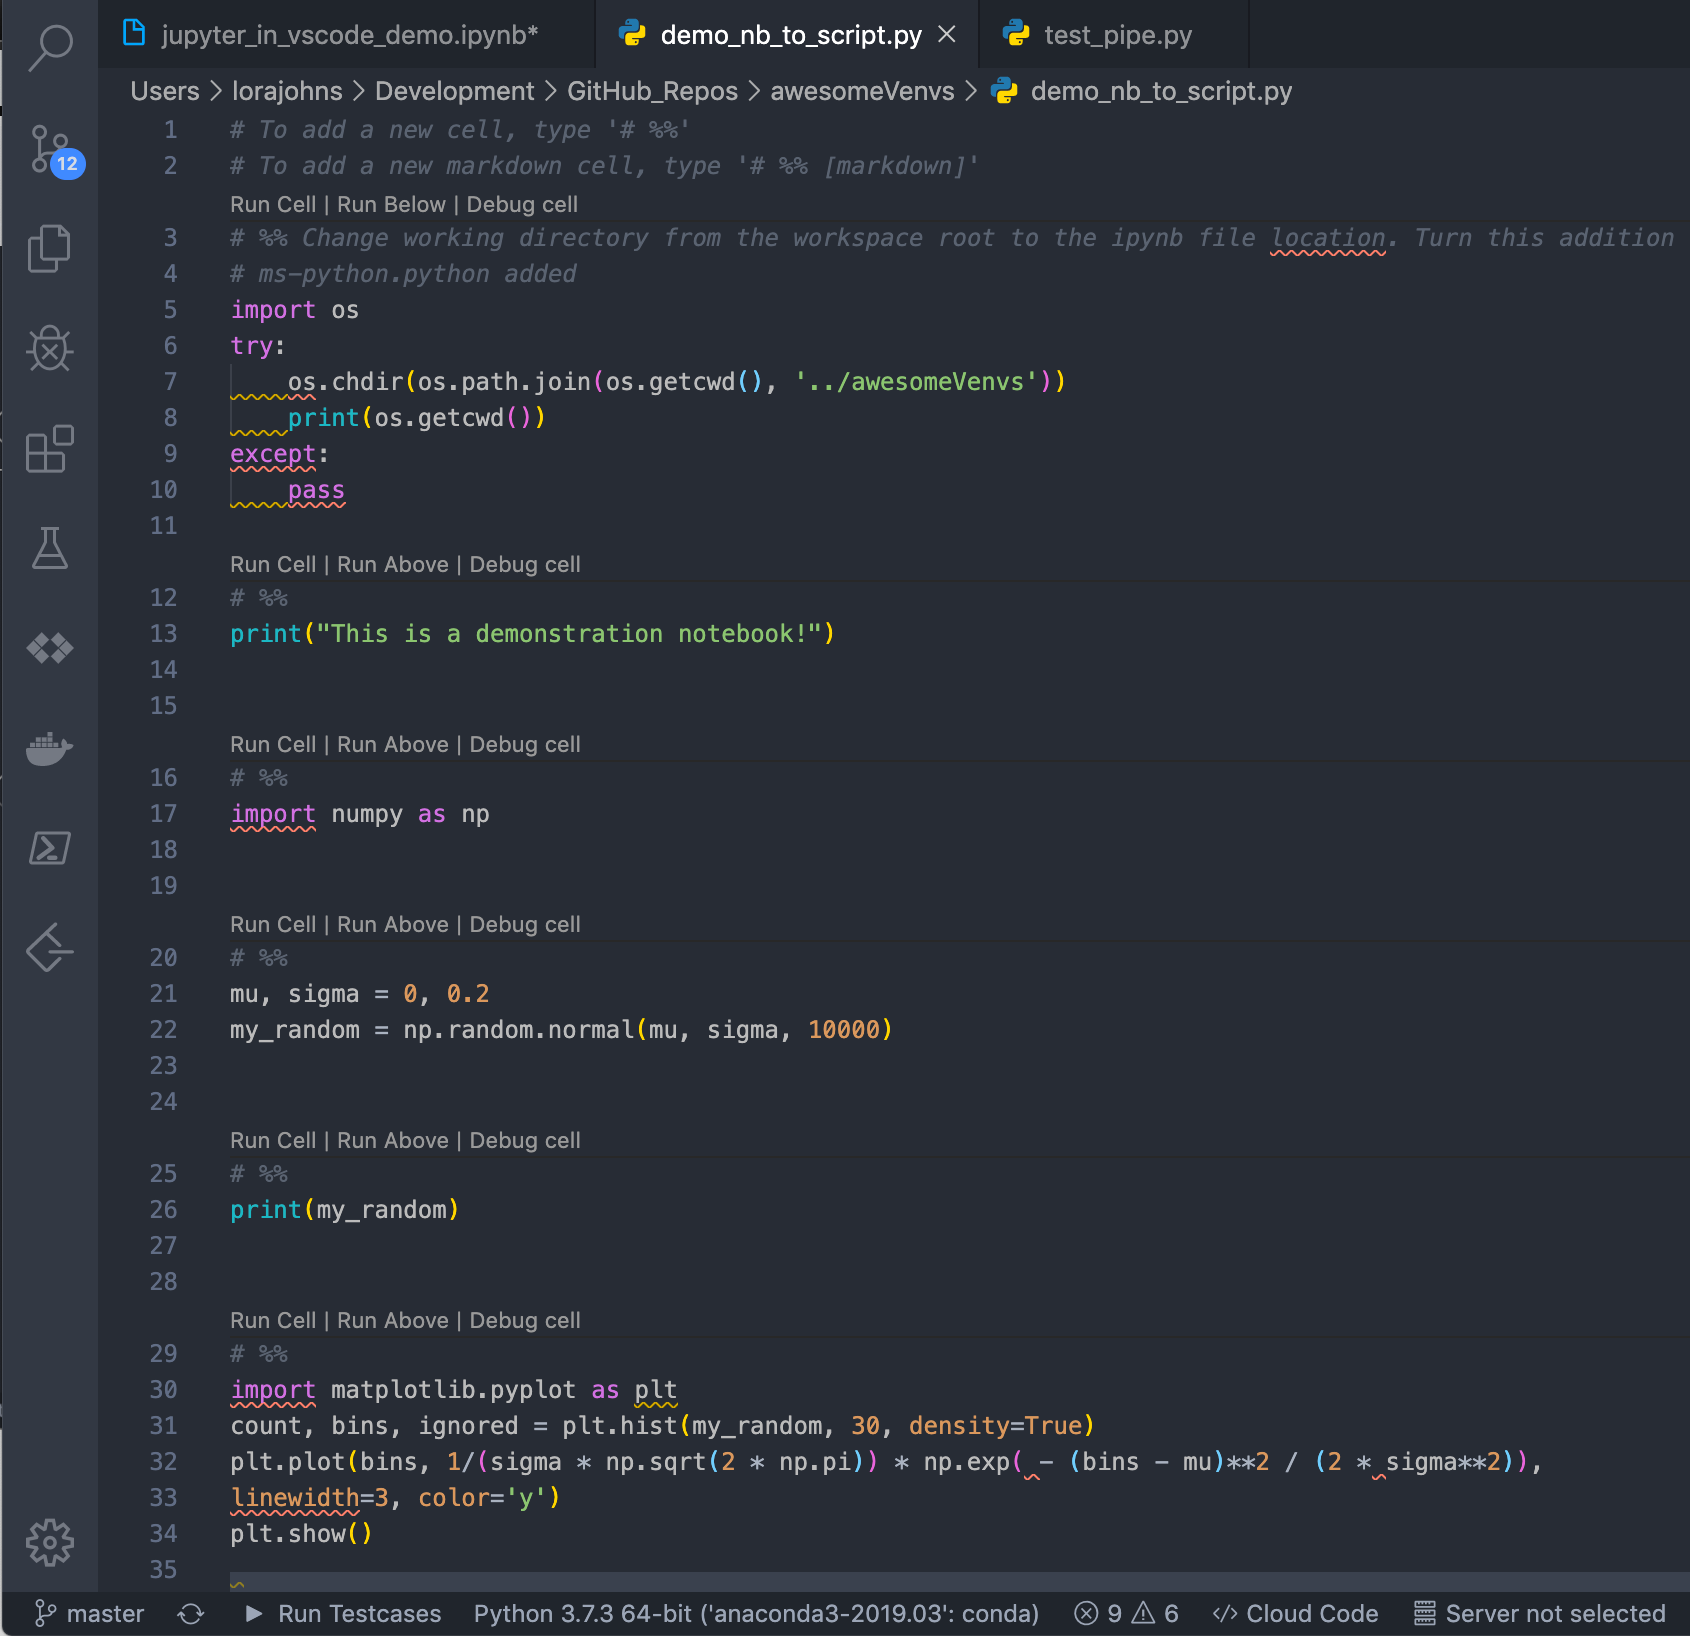The width and height of the screenshot is (1690, 1636).
Task: Click Run Testcases in status bar
Action: [x=343, y=1614]
